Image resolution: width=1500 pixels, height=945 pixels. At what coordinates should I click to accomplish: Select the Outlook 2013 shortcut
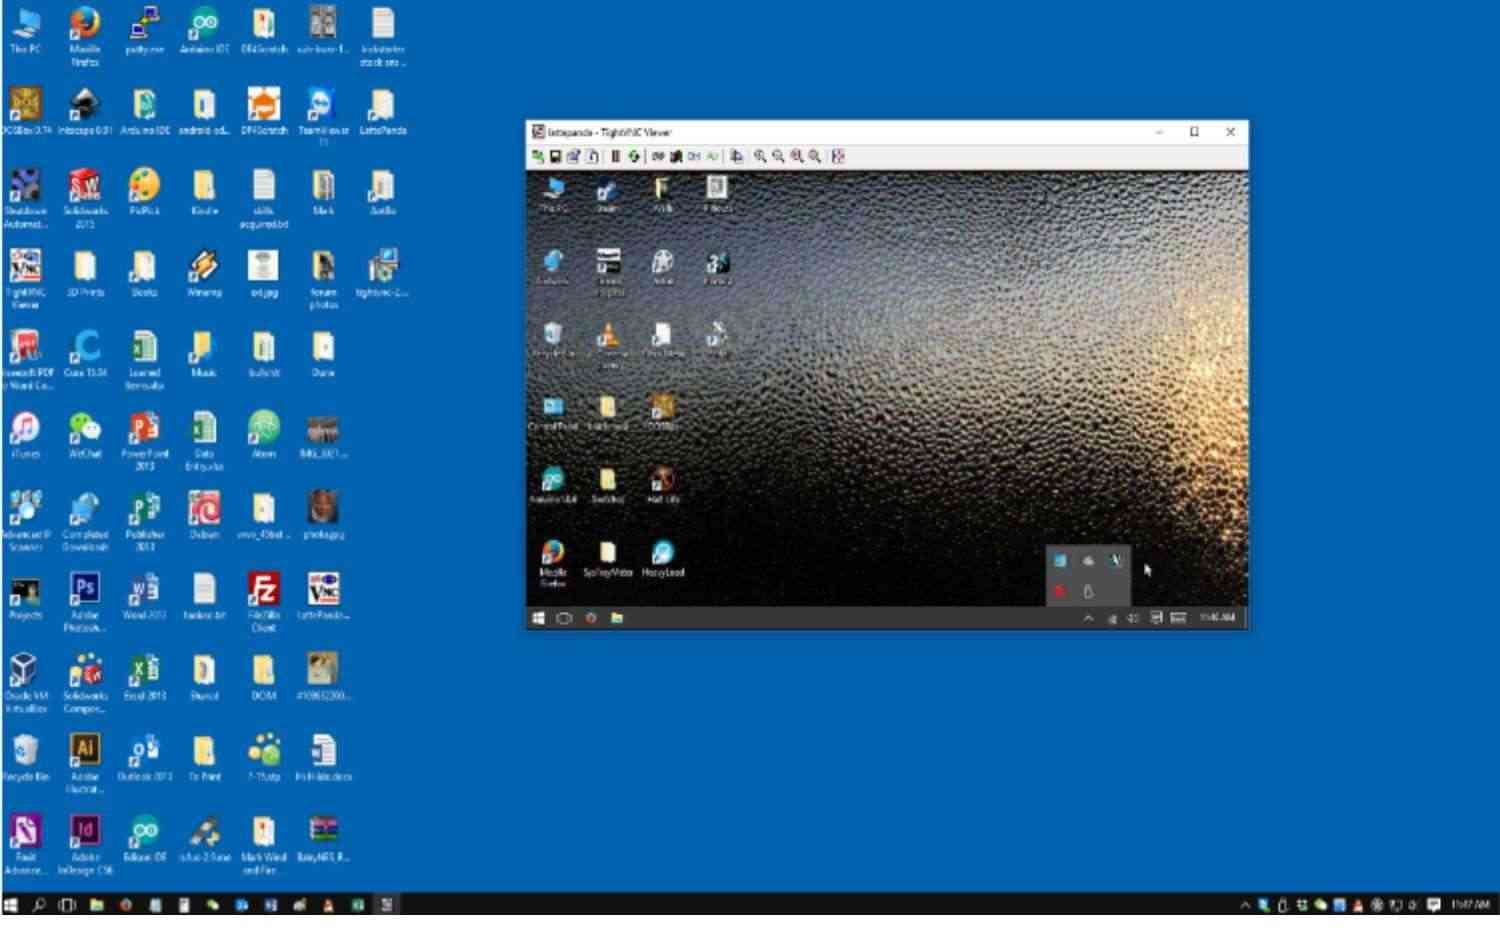pos(145,757)
